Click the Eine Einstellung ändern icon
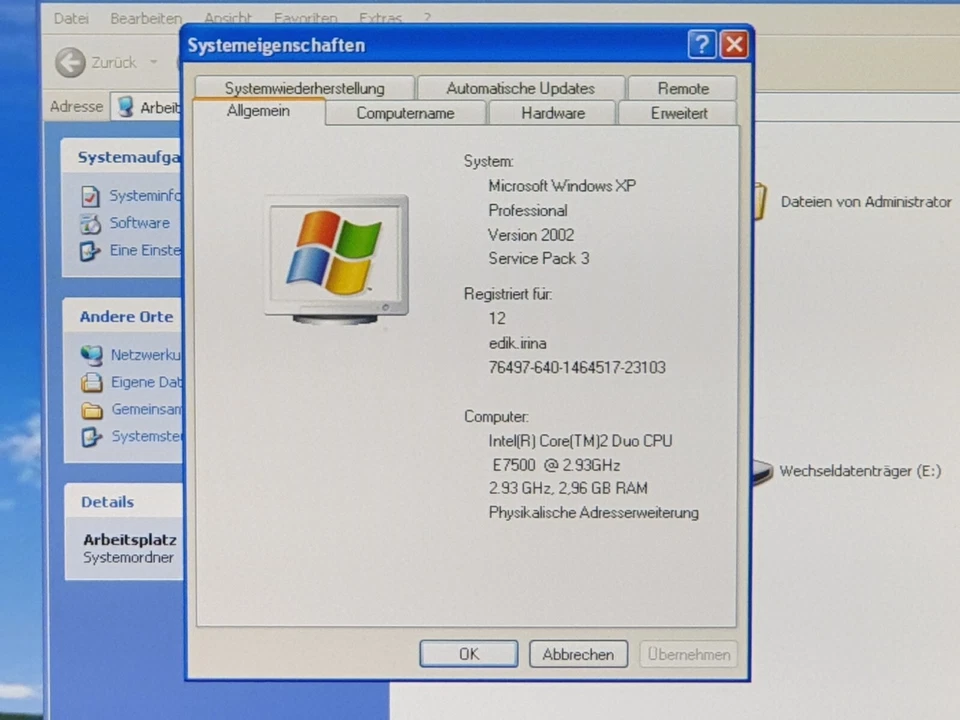Image resolution: width=960 pixels, height=720 pixels. [90, 251]
